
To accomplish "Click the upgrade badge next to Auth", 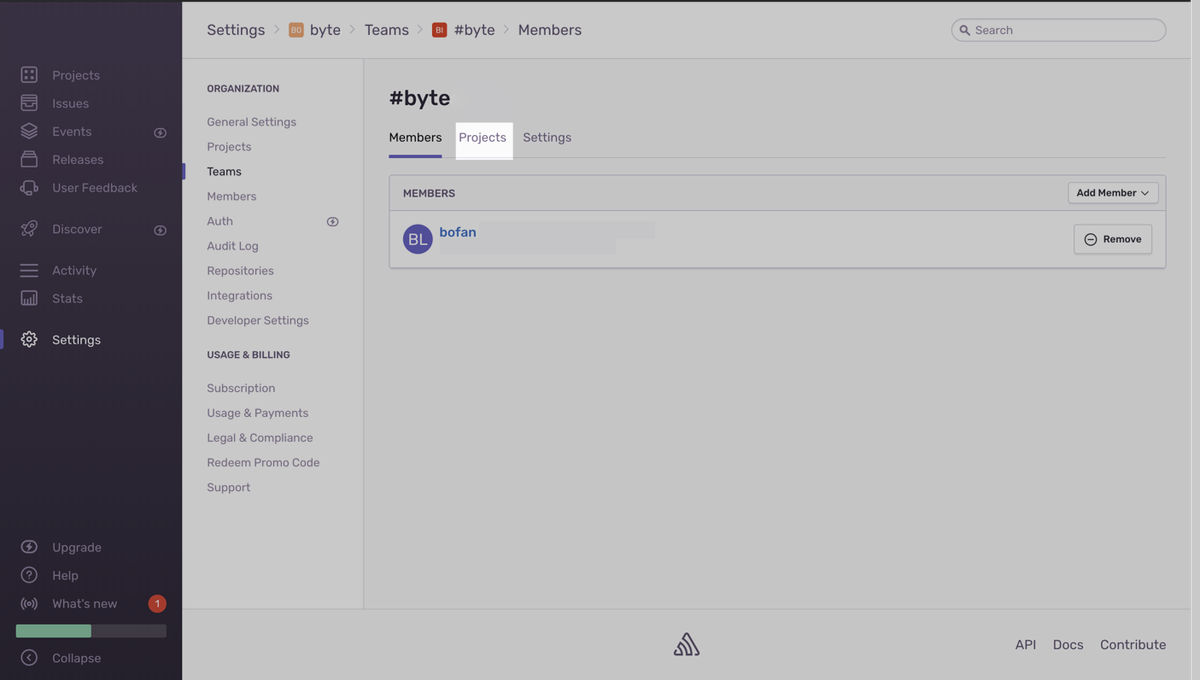I will [333, 221].
